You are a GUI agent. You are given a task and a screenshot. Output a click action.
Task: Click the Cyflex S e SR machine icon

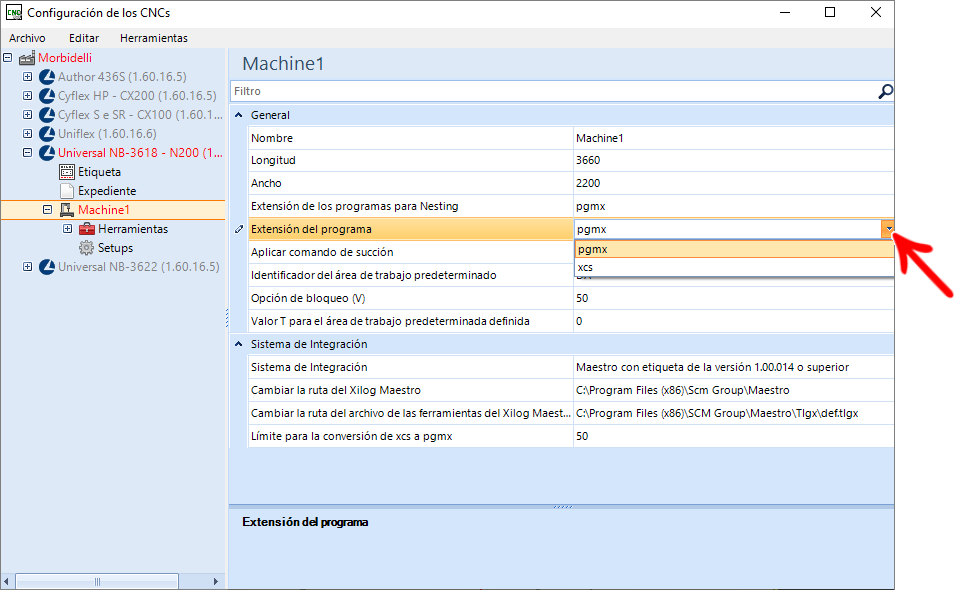point(47,115)
